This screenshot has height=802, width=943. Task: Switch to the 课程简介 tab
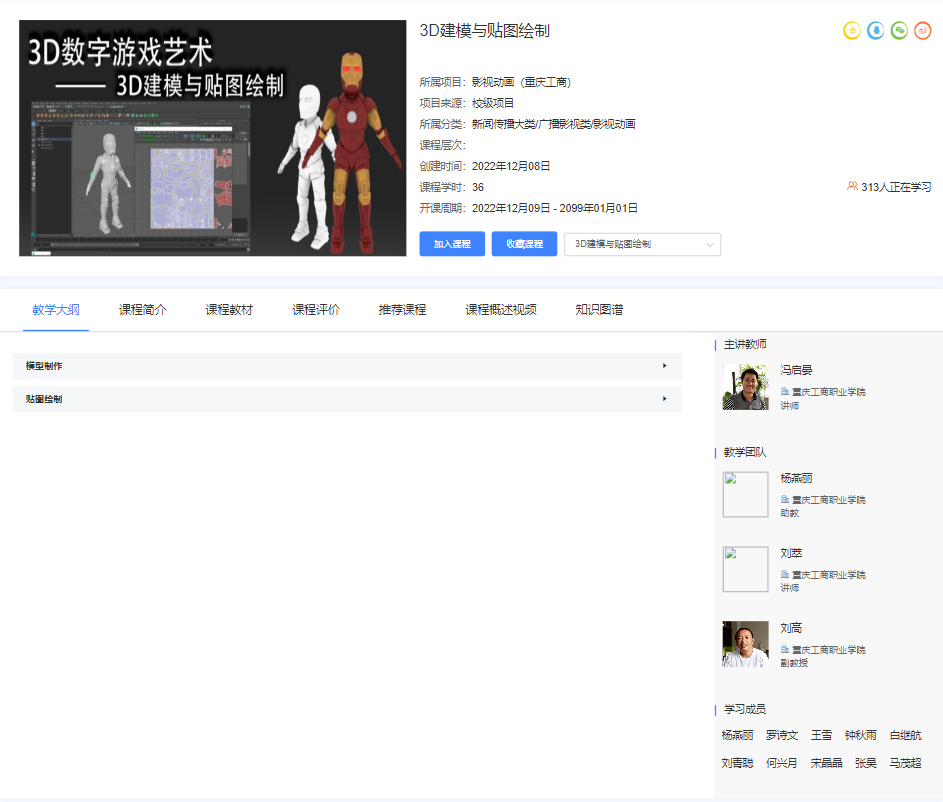click(143, 310)
